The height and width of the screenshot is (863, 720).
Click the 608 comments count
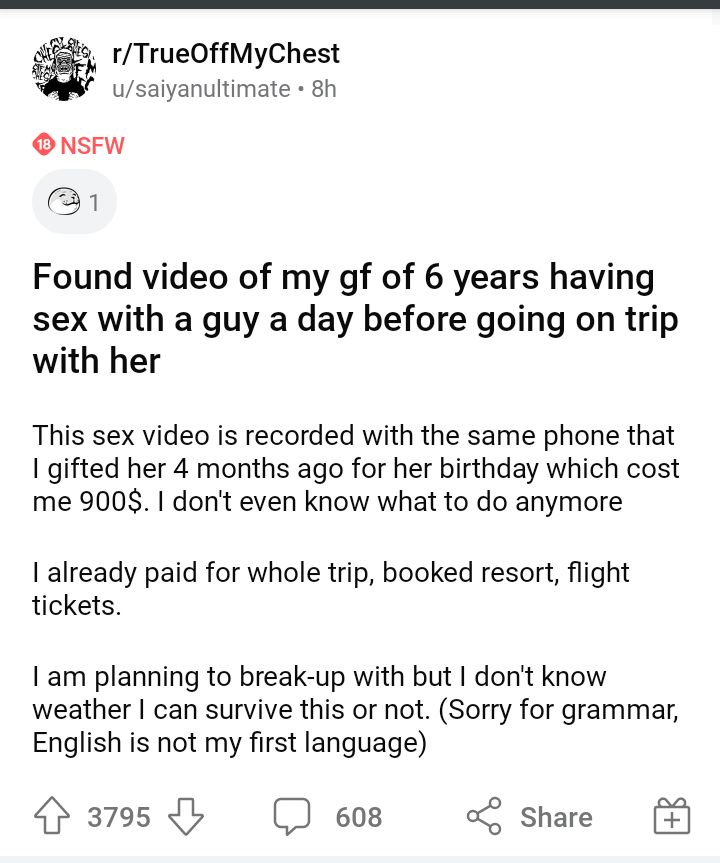(x=359, y=817)
